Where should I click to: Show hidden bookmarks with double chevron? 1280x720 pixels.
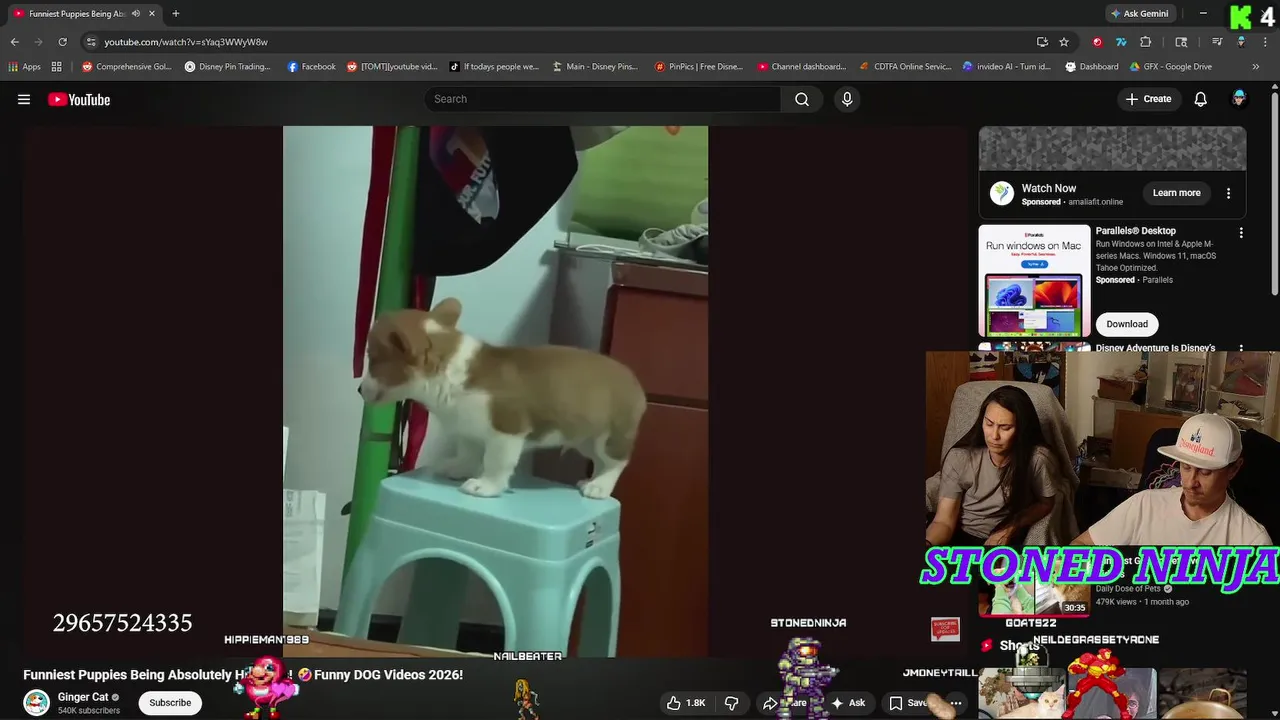point(1256,67)
